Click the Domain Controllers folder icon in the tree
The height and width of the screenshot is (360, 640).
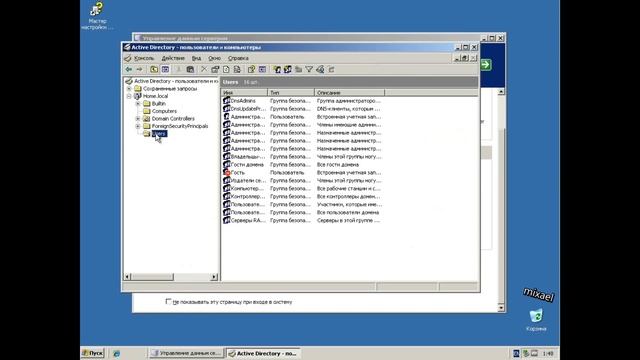147,118
